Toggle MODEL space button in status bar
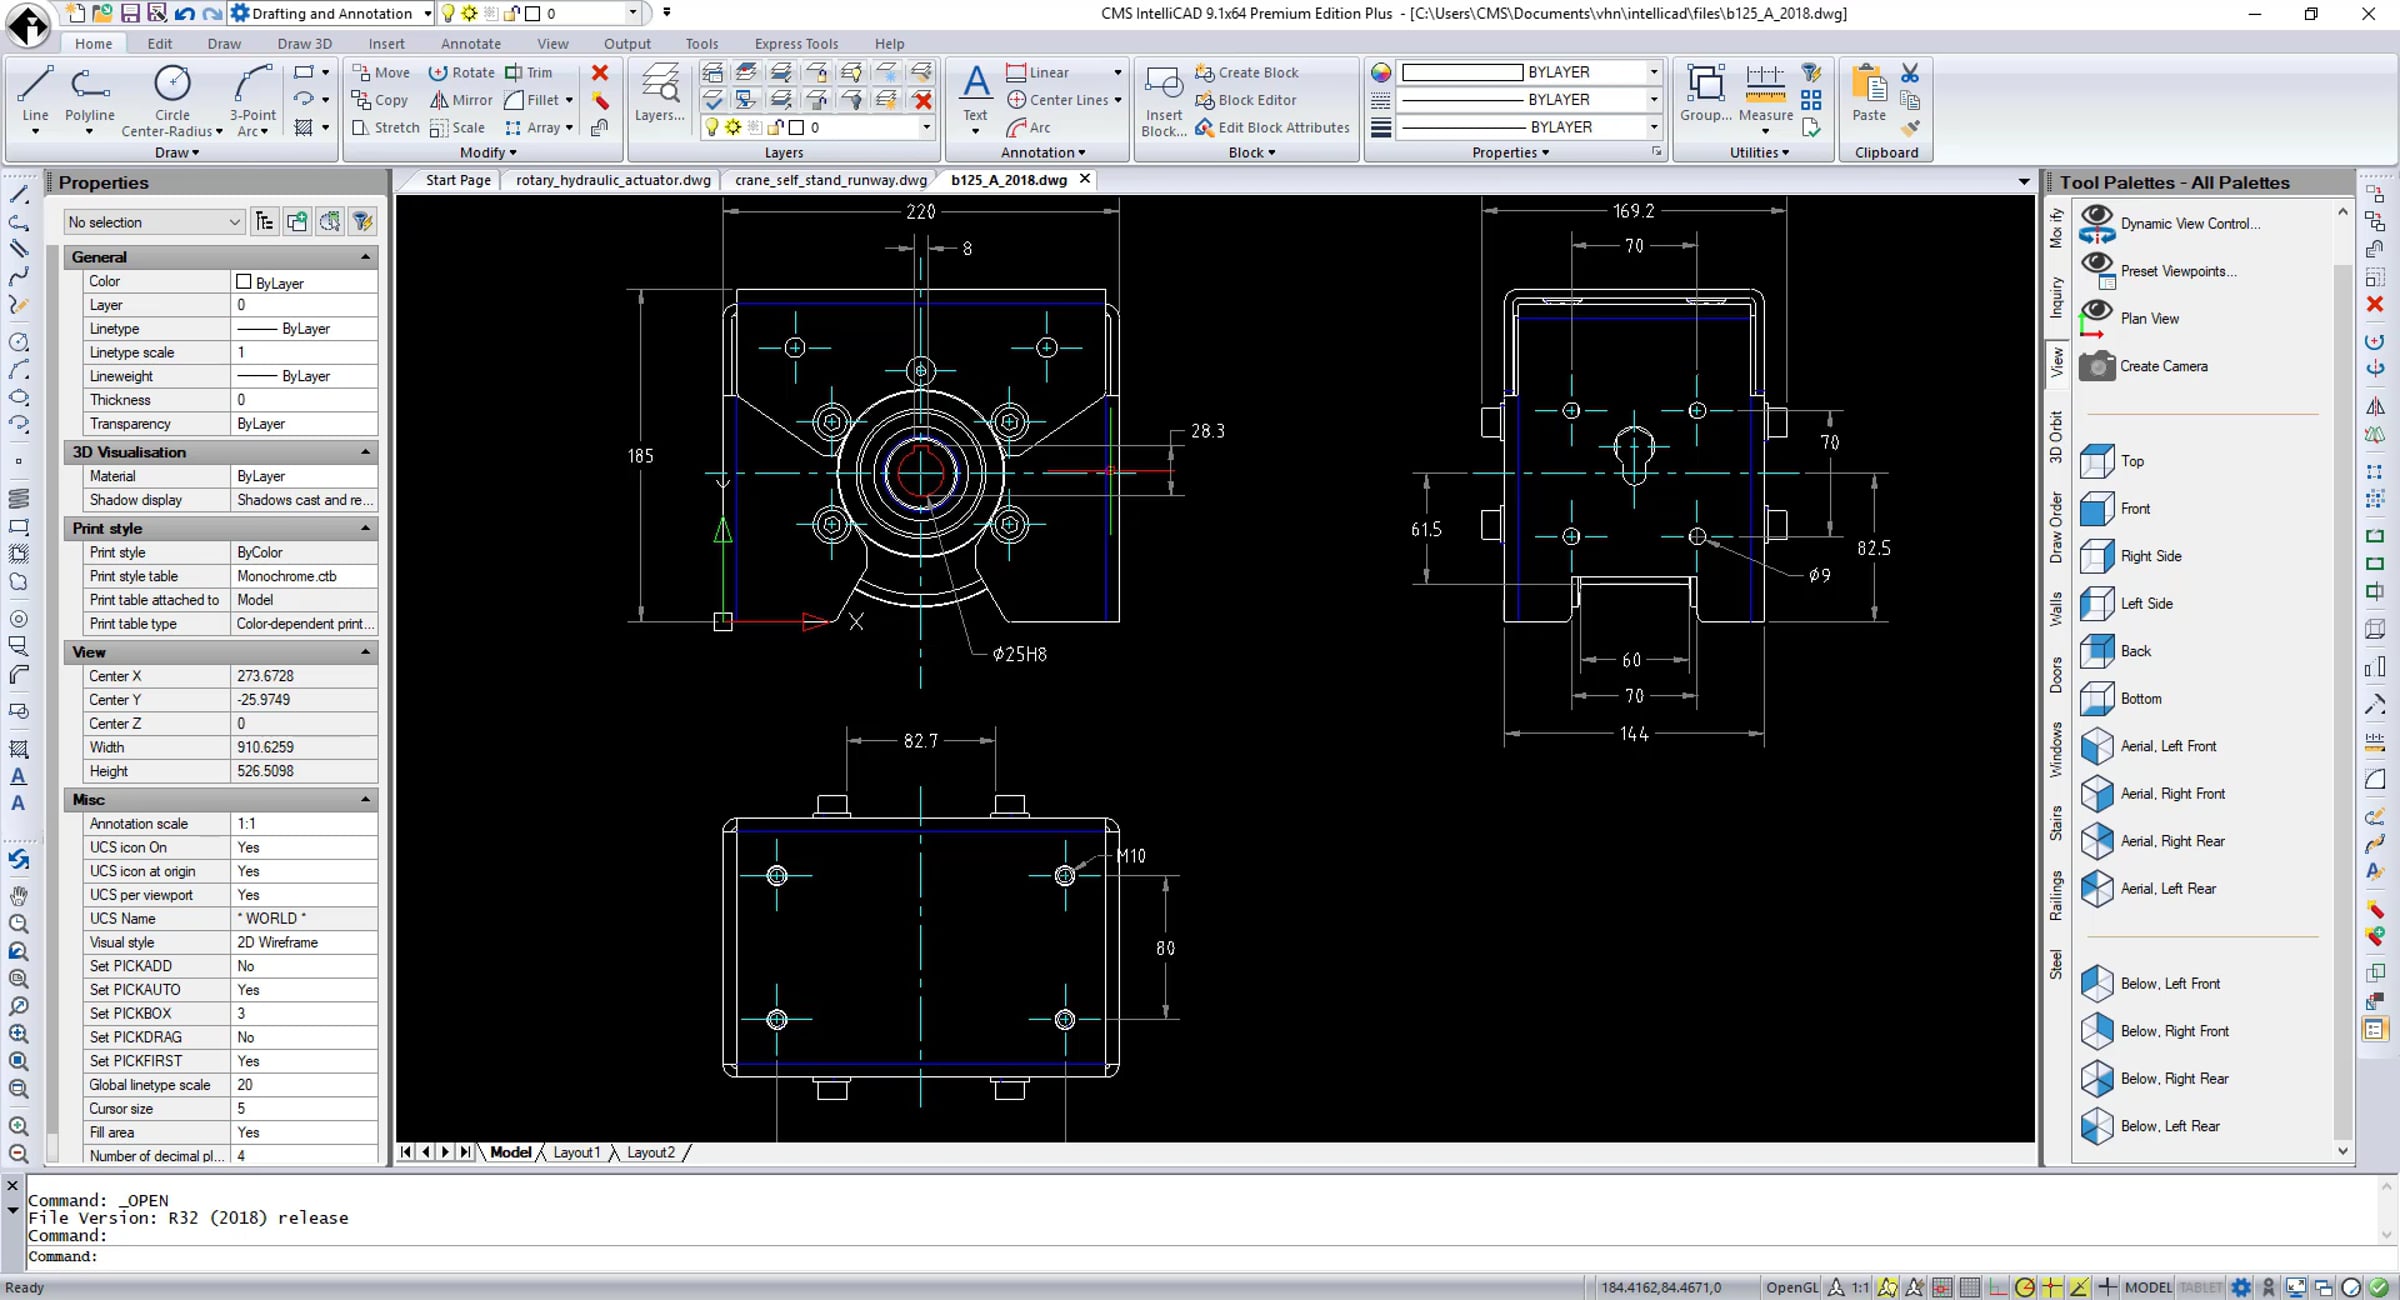This screenshot has width=2400, height=1300. tap(2148, 1287)
